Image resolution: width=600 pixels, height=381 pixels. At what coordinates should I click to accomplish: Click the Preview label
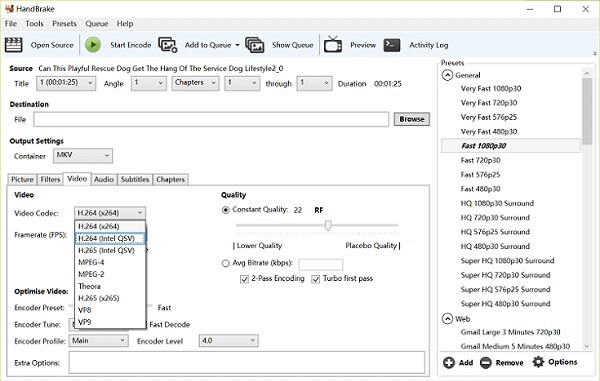point(363,45)
